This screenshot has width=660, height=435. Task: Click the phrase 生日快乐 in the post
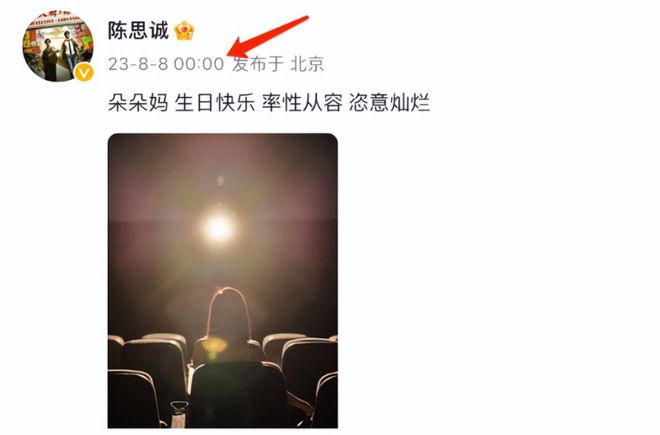click(215, 102)
